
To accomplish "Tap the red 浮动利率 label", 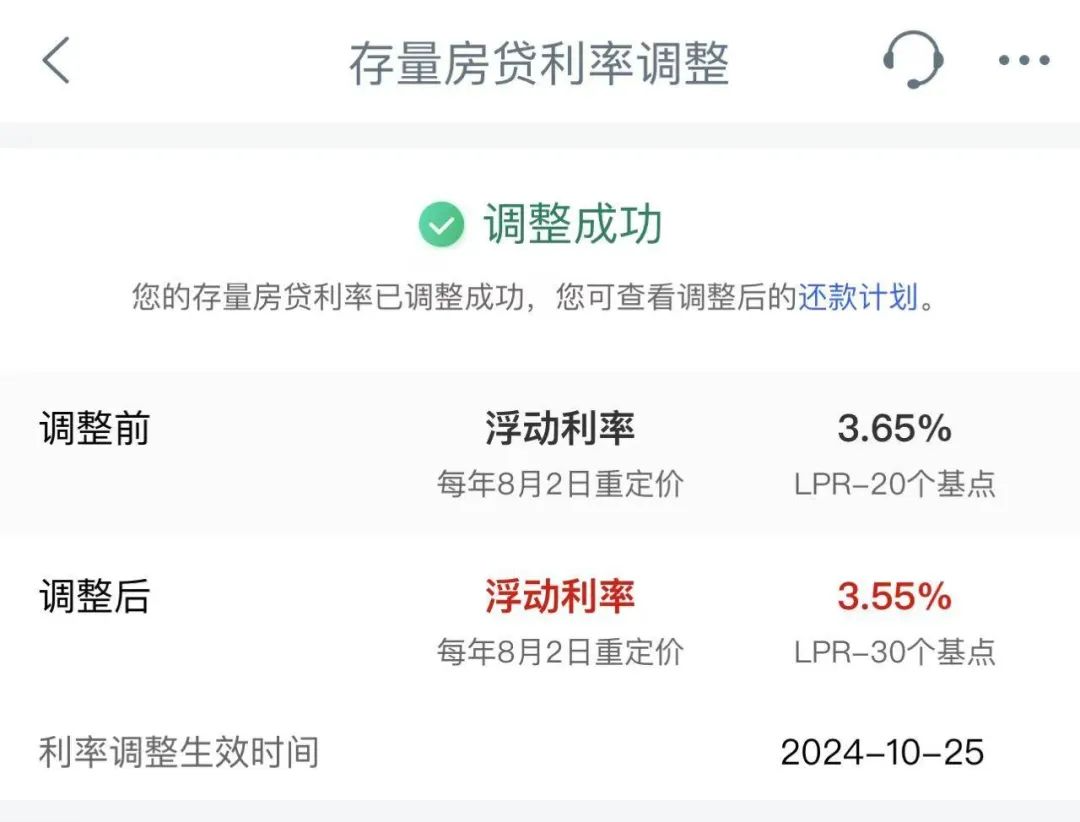I will click(x=559, y=596).
